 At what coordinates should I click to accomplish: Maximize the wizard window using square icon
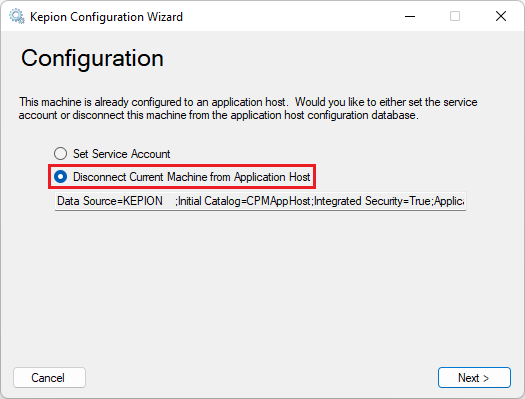point(455,16)
